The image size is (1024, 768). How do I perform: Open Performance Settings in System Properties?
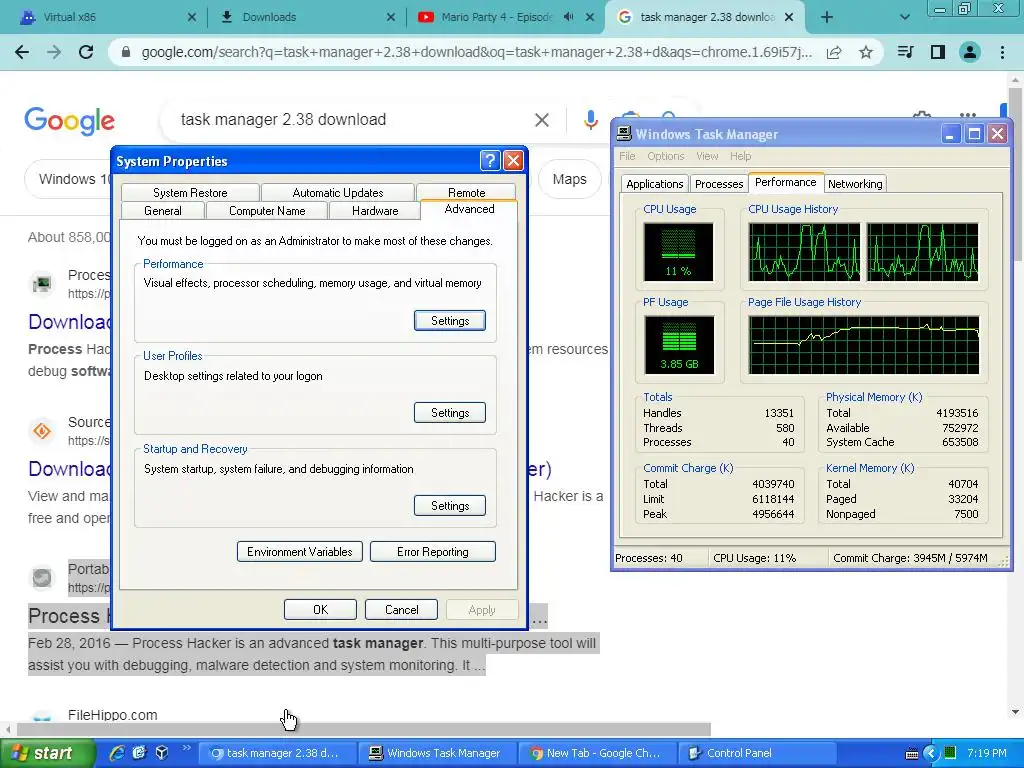(x=450, y=321)
